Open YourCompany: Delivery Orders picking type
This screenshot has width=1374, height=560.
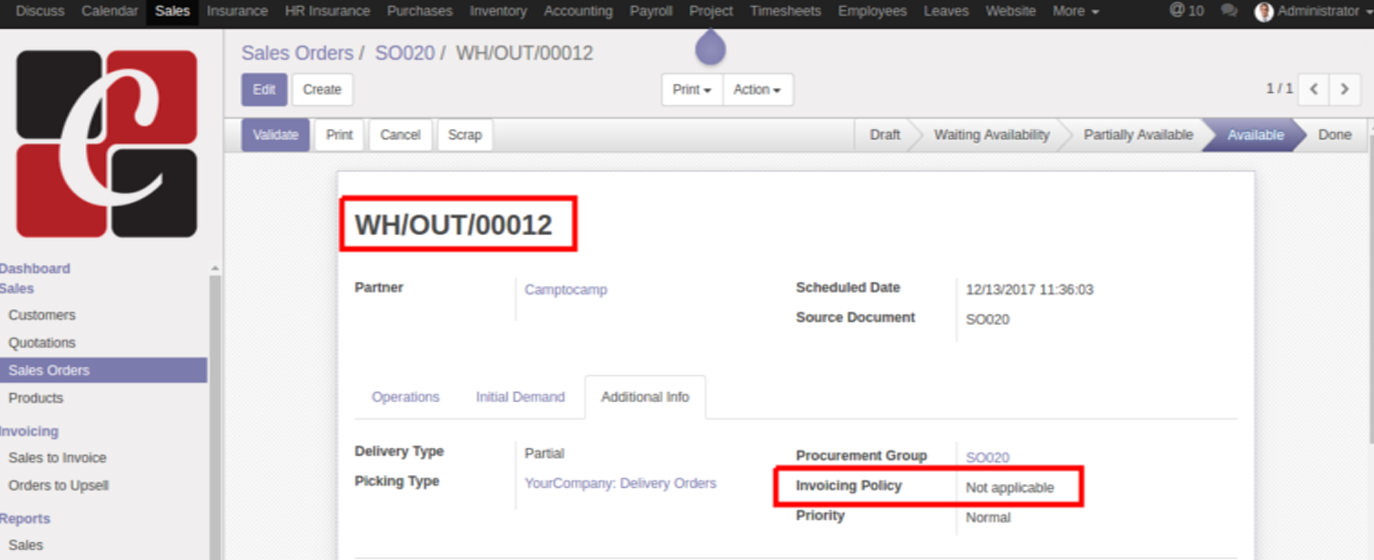pyautogui.click(x=620, y=483)
